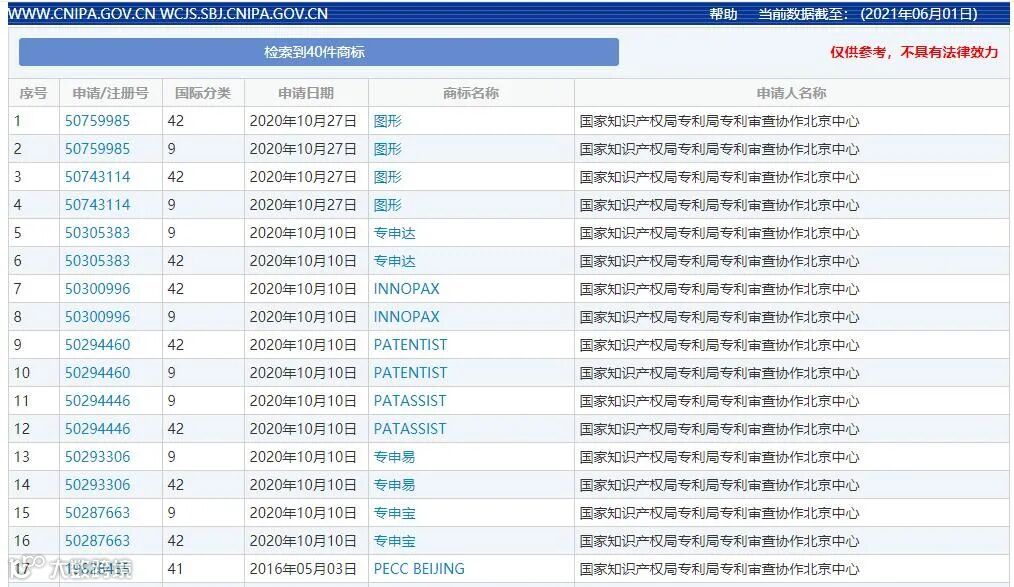1014x587 pixels.
Task: Open the PATENTIST trademark in row 9
Action: [x=410, y=345]
